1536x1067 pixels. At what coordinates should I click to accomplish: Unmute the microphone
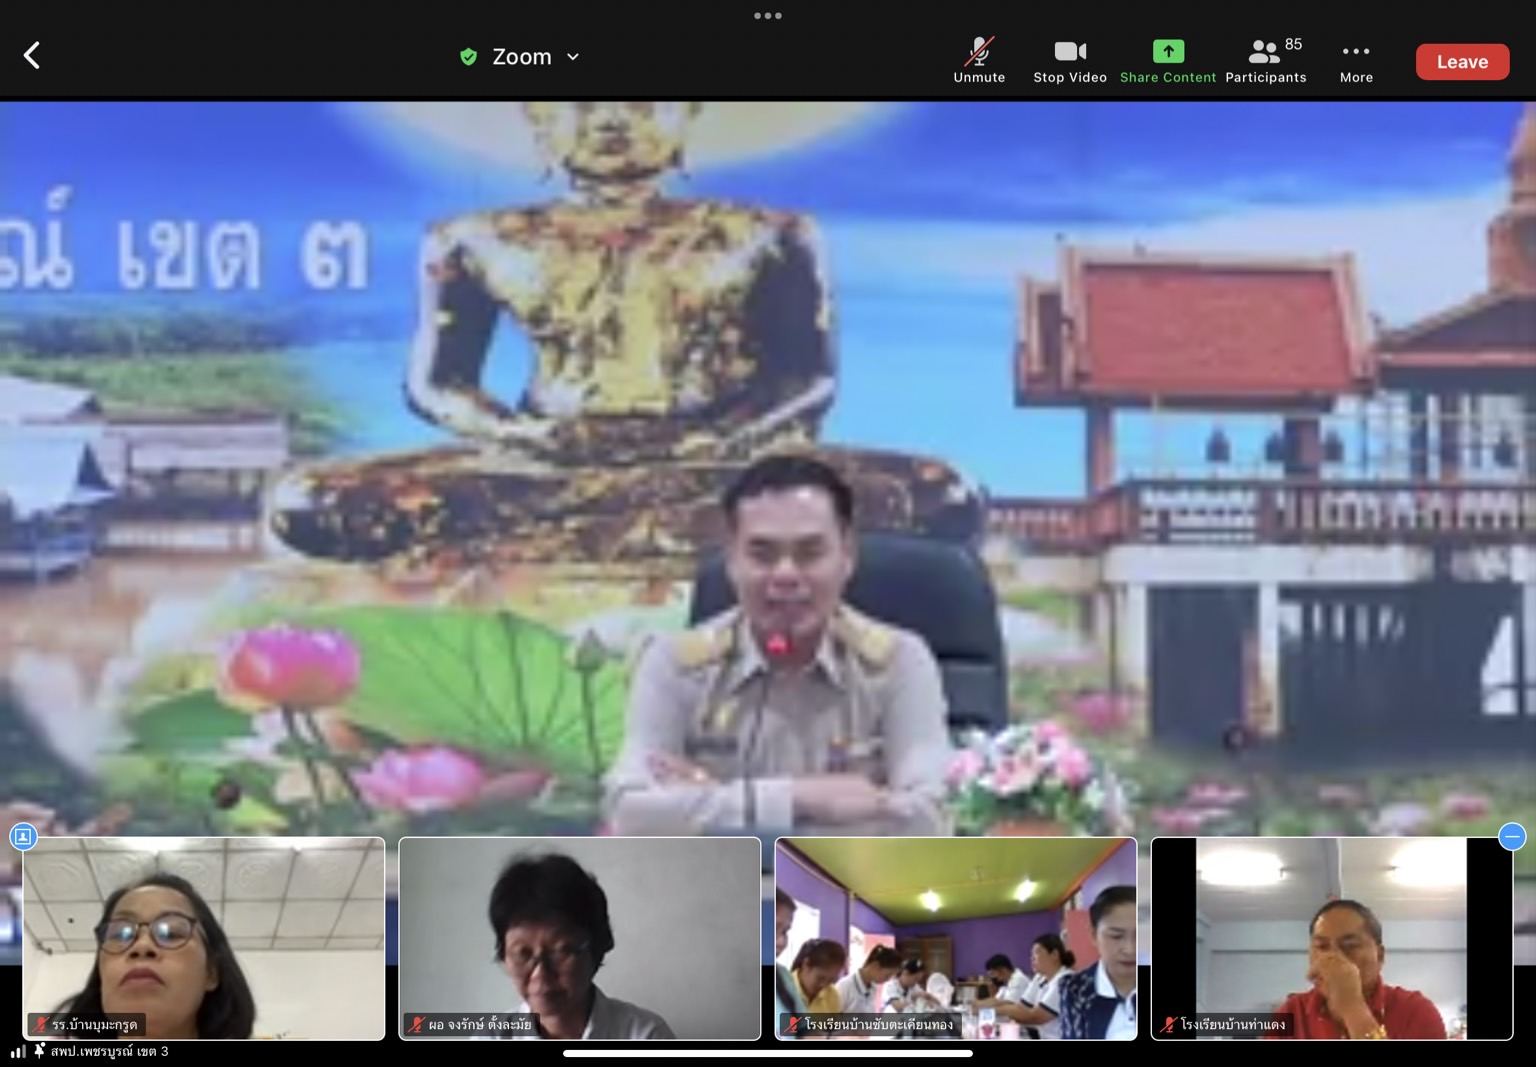(x=978, y=60)
